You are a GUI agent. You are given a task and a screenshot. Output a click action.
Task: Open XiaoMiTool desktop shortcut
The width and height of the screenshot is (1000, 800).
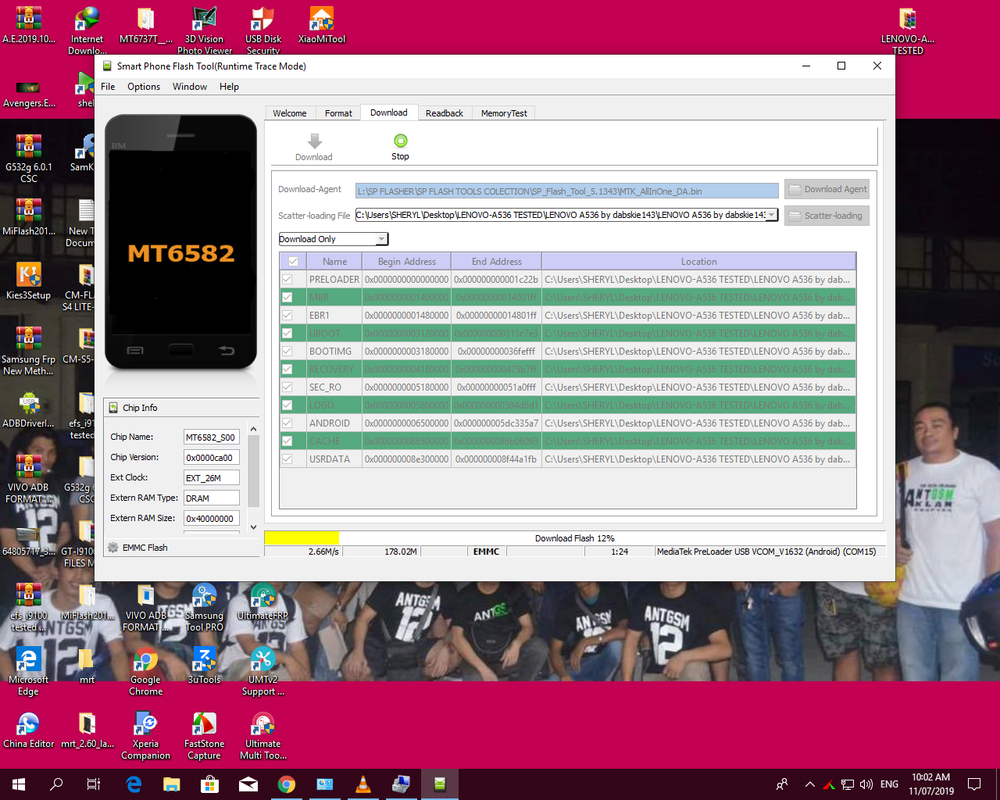321,25
